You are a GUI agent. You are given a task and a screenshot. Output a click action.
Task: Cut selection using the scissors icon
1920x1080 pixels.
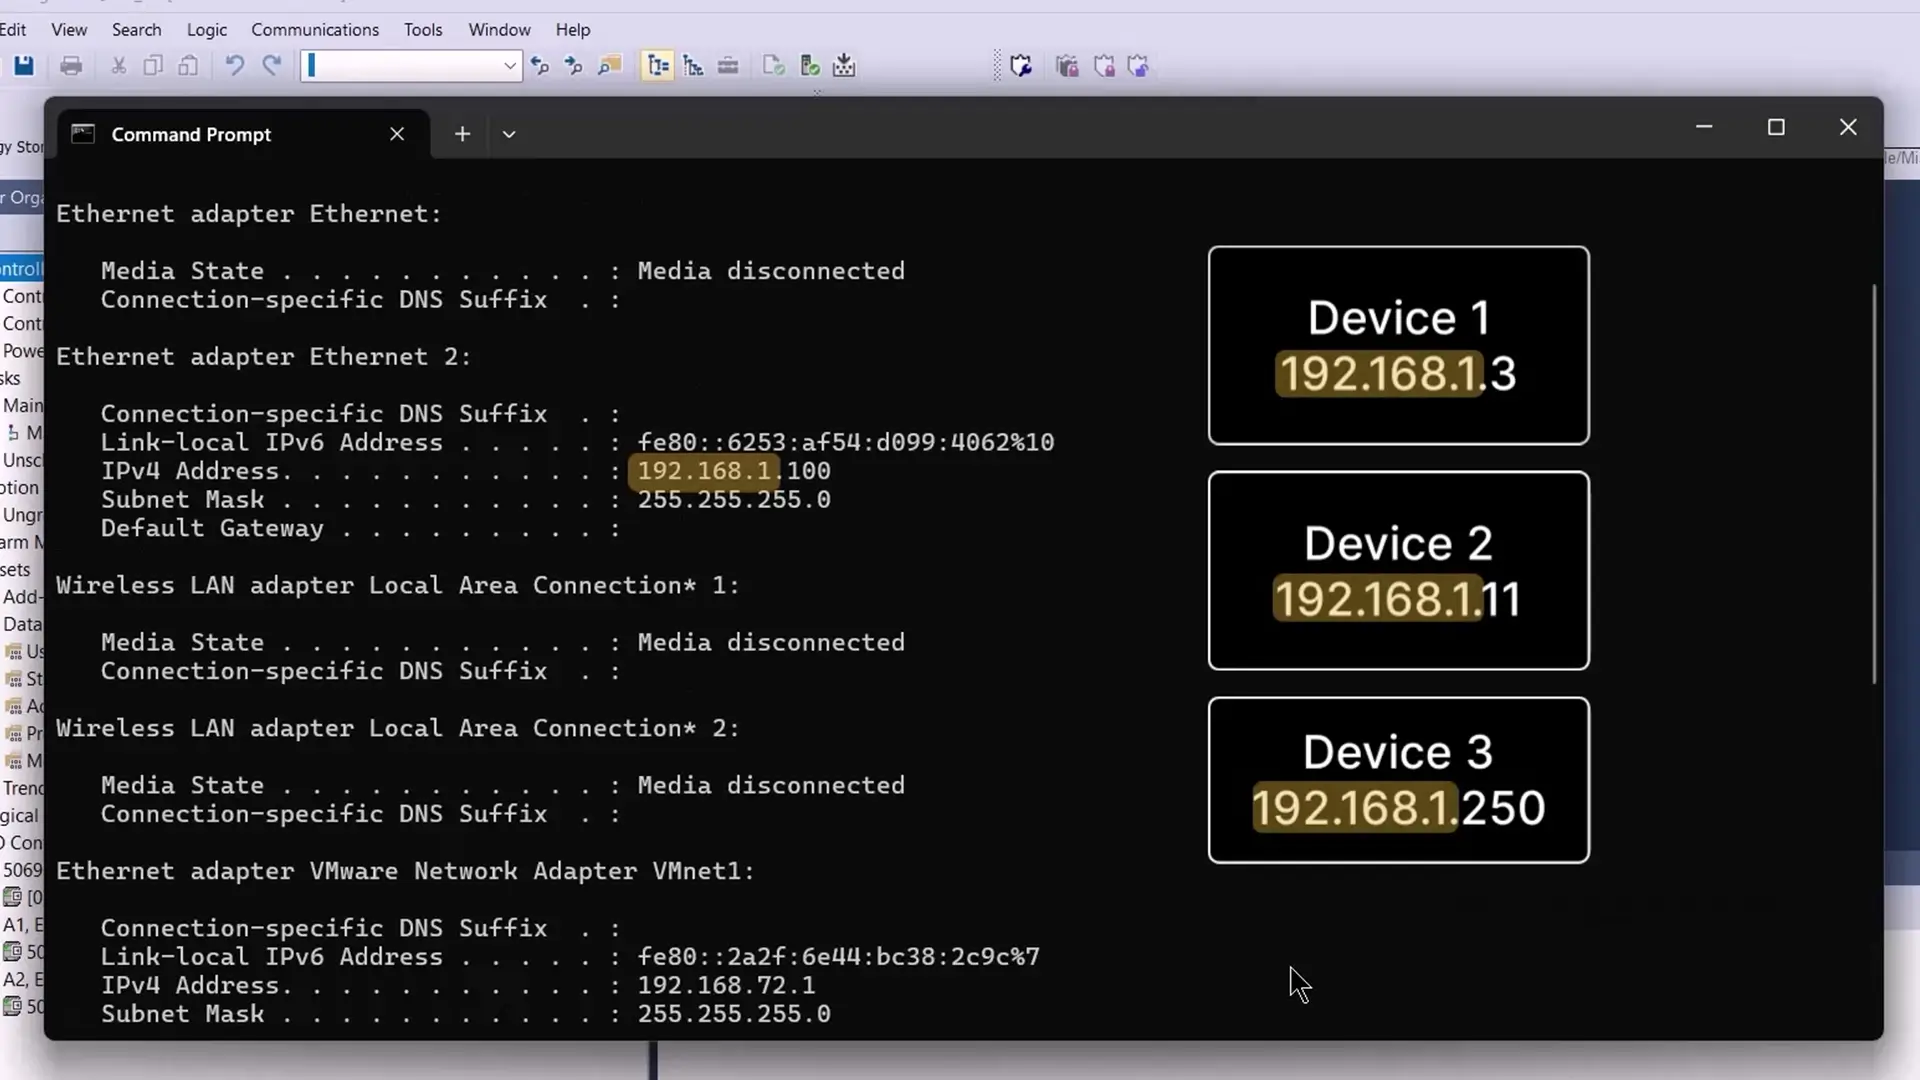click(119, 66)
